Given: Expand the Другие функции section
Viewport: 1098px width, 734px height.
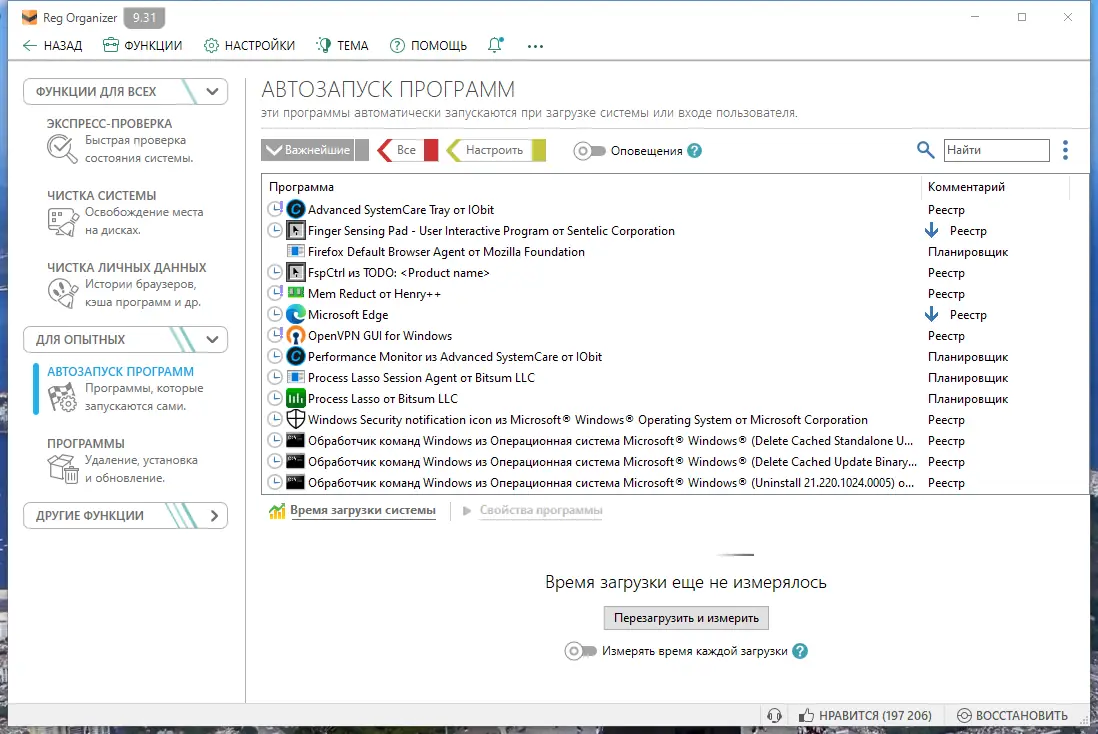Looking at the screenshot, I should (x=125, y=515).
